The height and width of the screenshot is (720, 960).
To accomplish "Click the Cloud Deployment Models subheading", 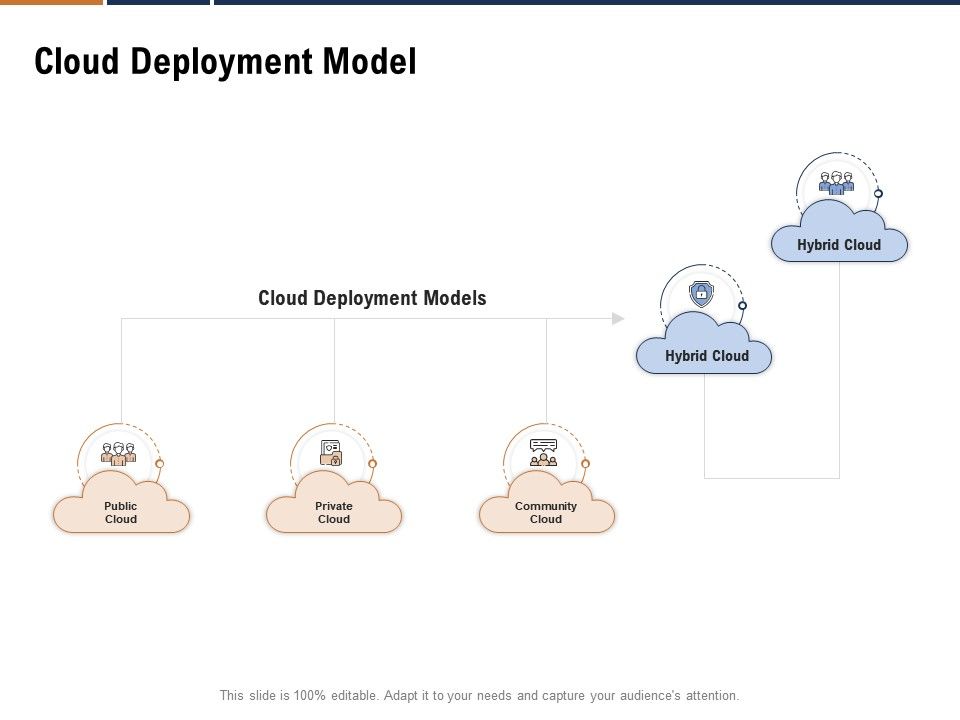I will point(372,298).
